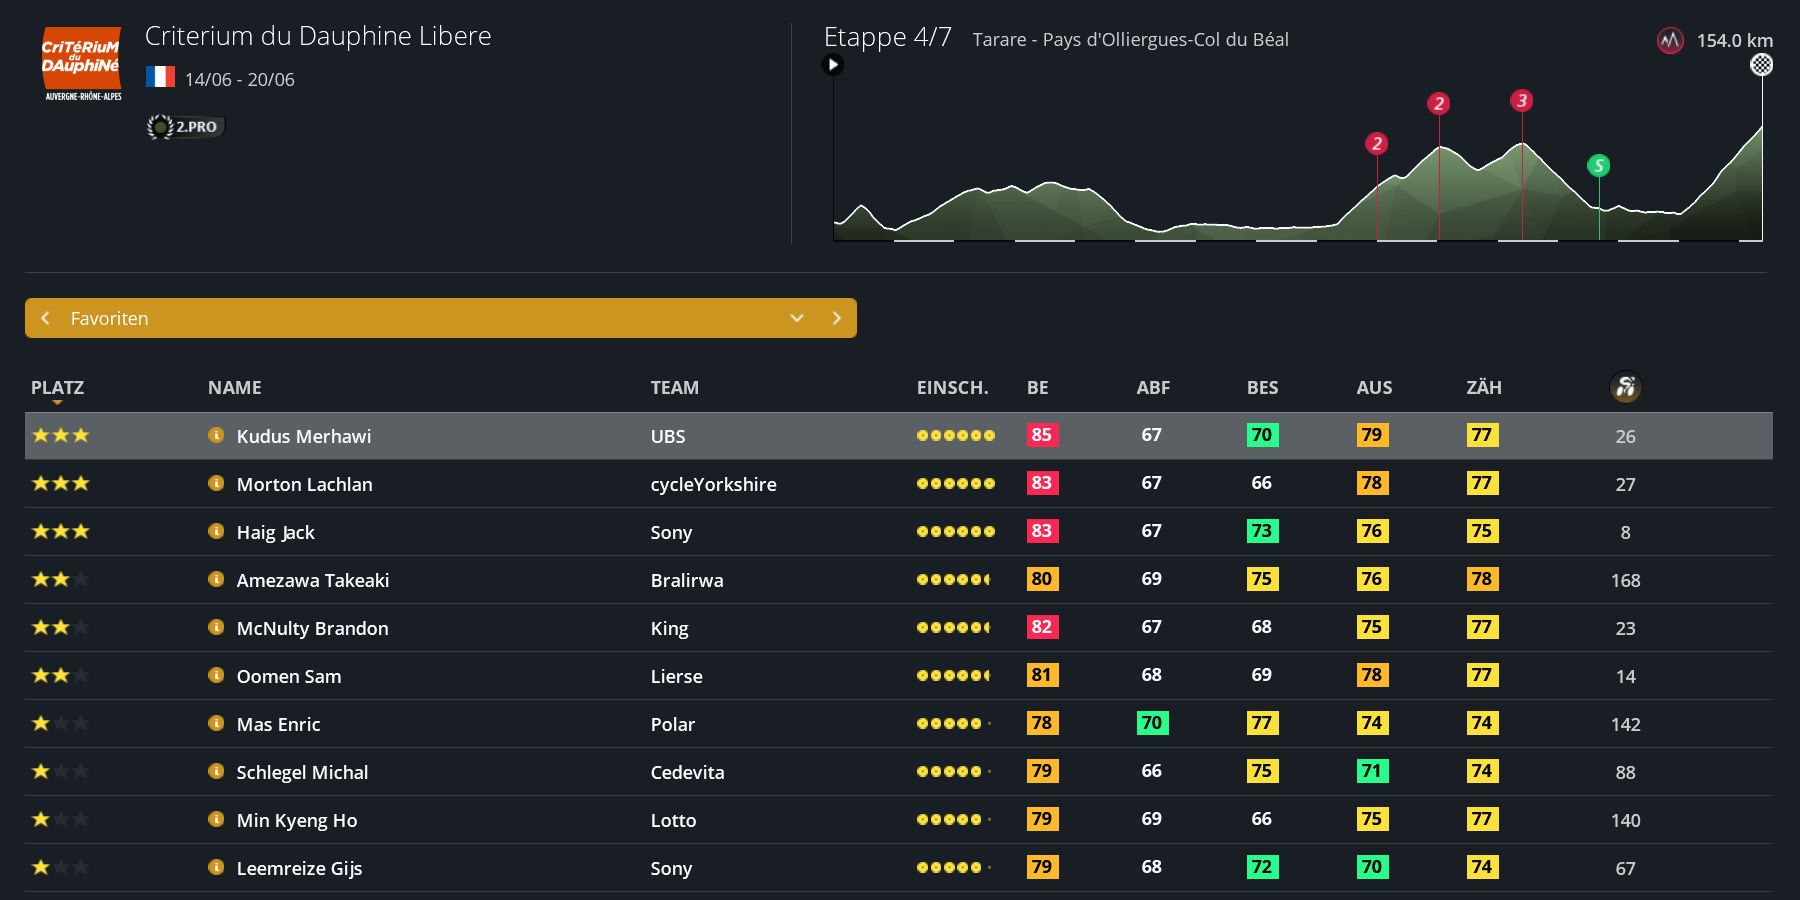Click Kudus Merhawi's red 85 BE rating
Screen dimensions: 1800x900
click(1041, 435)
